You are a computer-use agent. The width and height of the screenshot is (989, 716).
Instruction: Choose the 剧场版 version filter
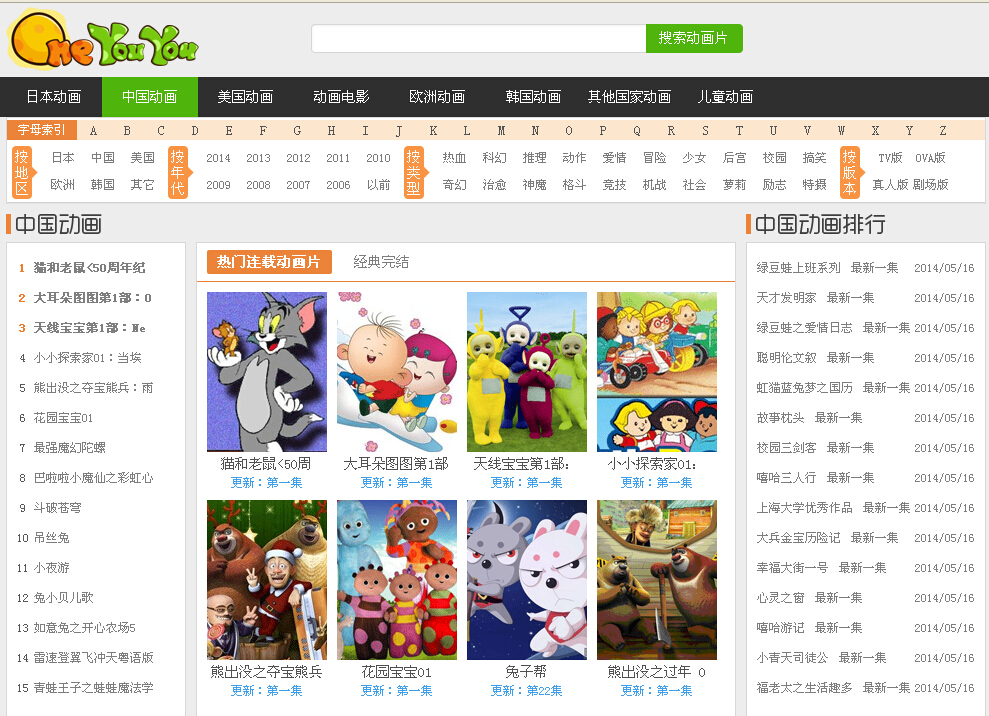(930, 185)
